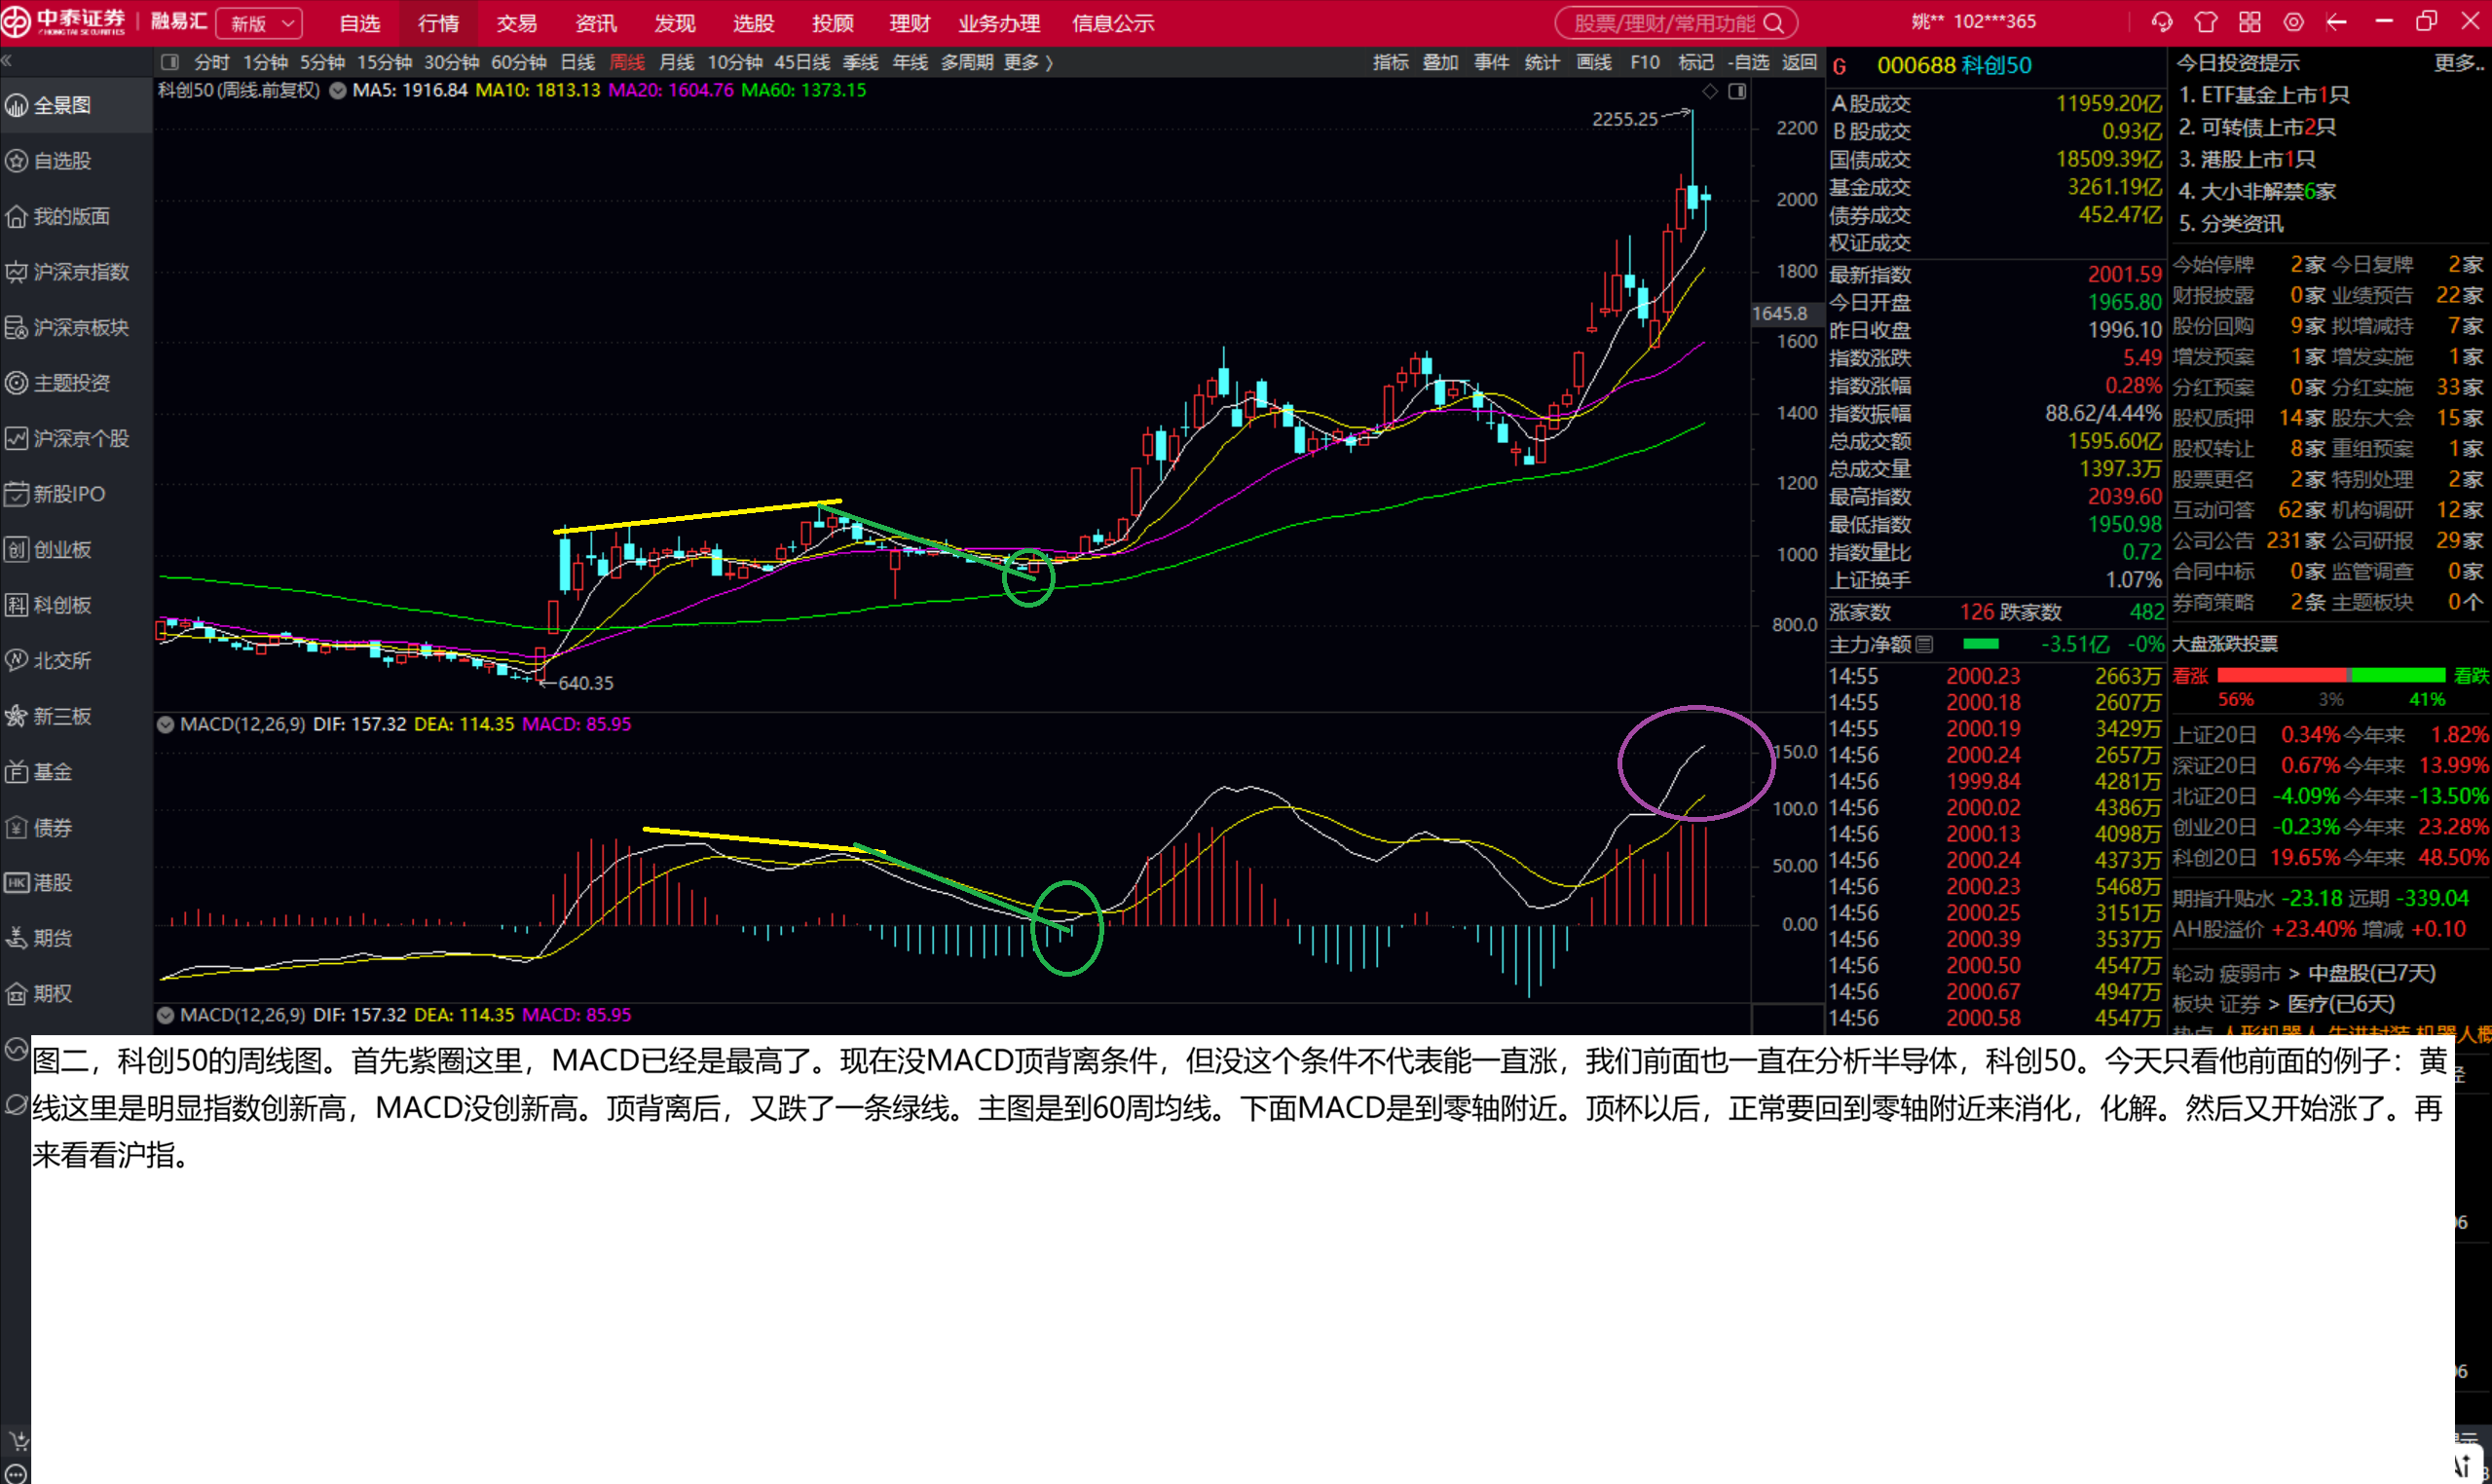The width and height of the screenshot is (2492, 1484).
Task: Switch to the 日线 period tab
Action: [x=578, y=62]
